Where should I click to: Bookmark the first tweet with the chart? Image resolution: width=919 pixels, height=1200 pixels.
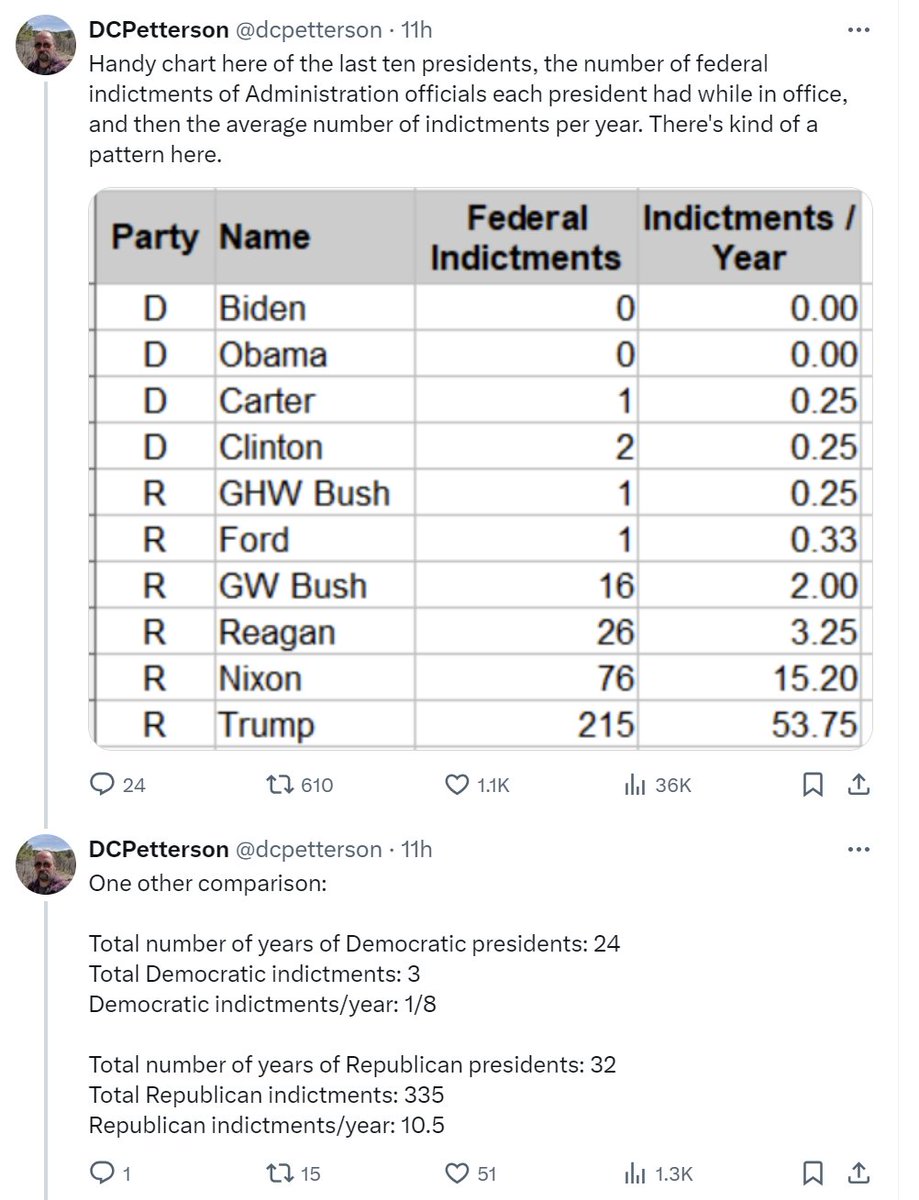pyautogui.click(x=813, y=786)
